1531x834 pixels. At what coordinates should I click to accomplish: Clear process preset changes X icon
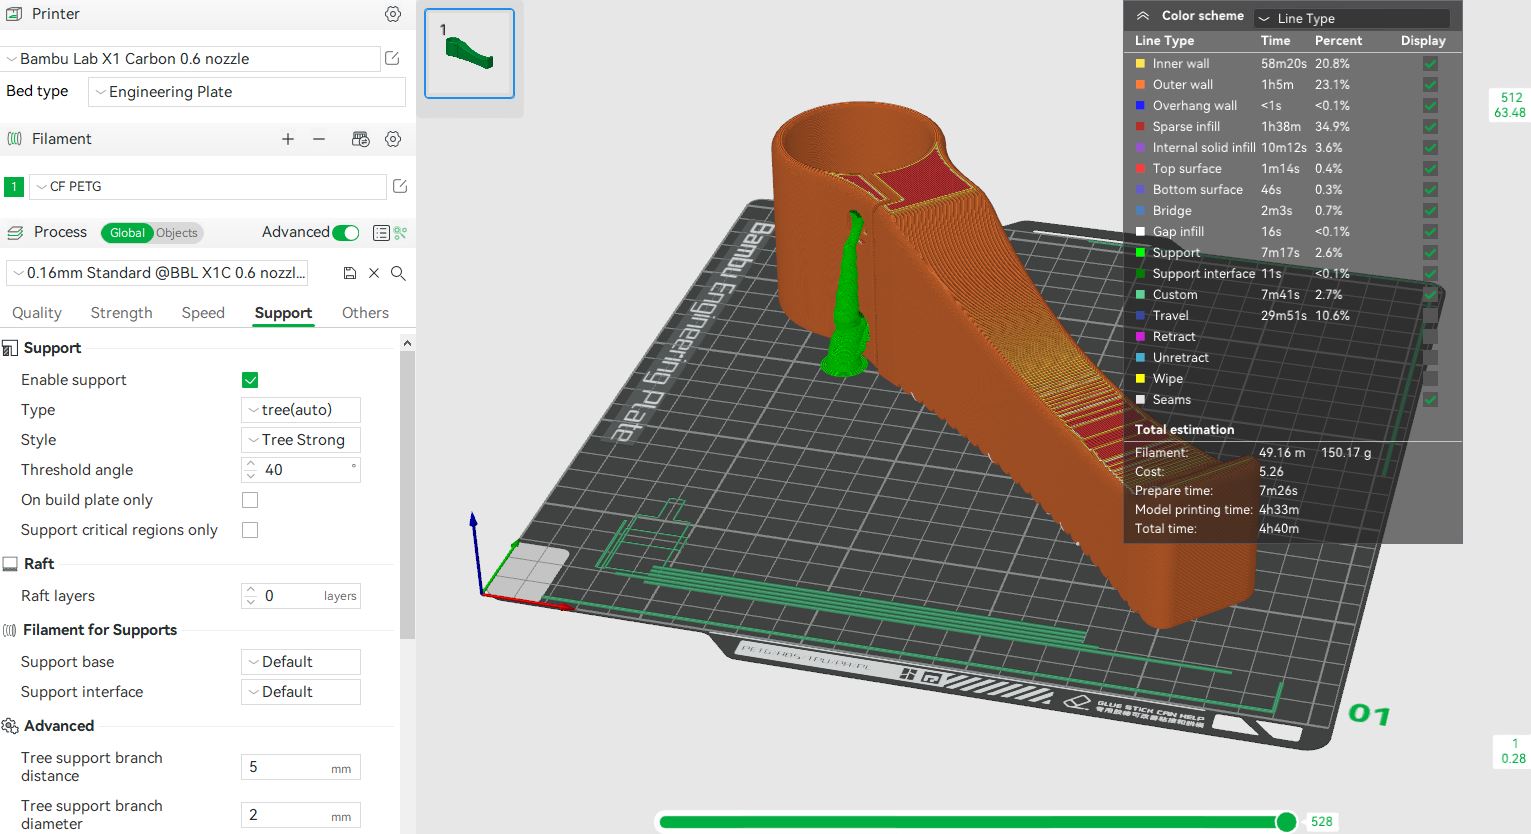pyautogui.click(x=374, y=273)
